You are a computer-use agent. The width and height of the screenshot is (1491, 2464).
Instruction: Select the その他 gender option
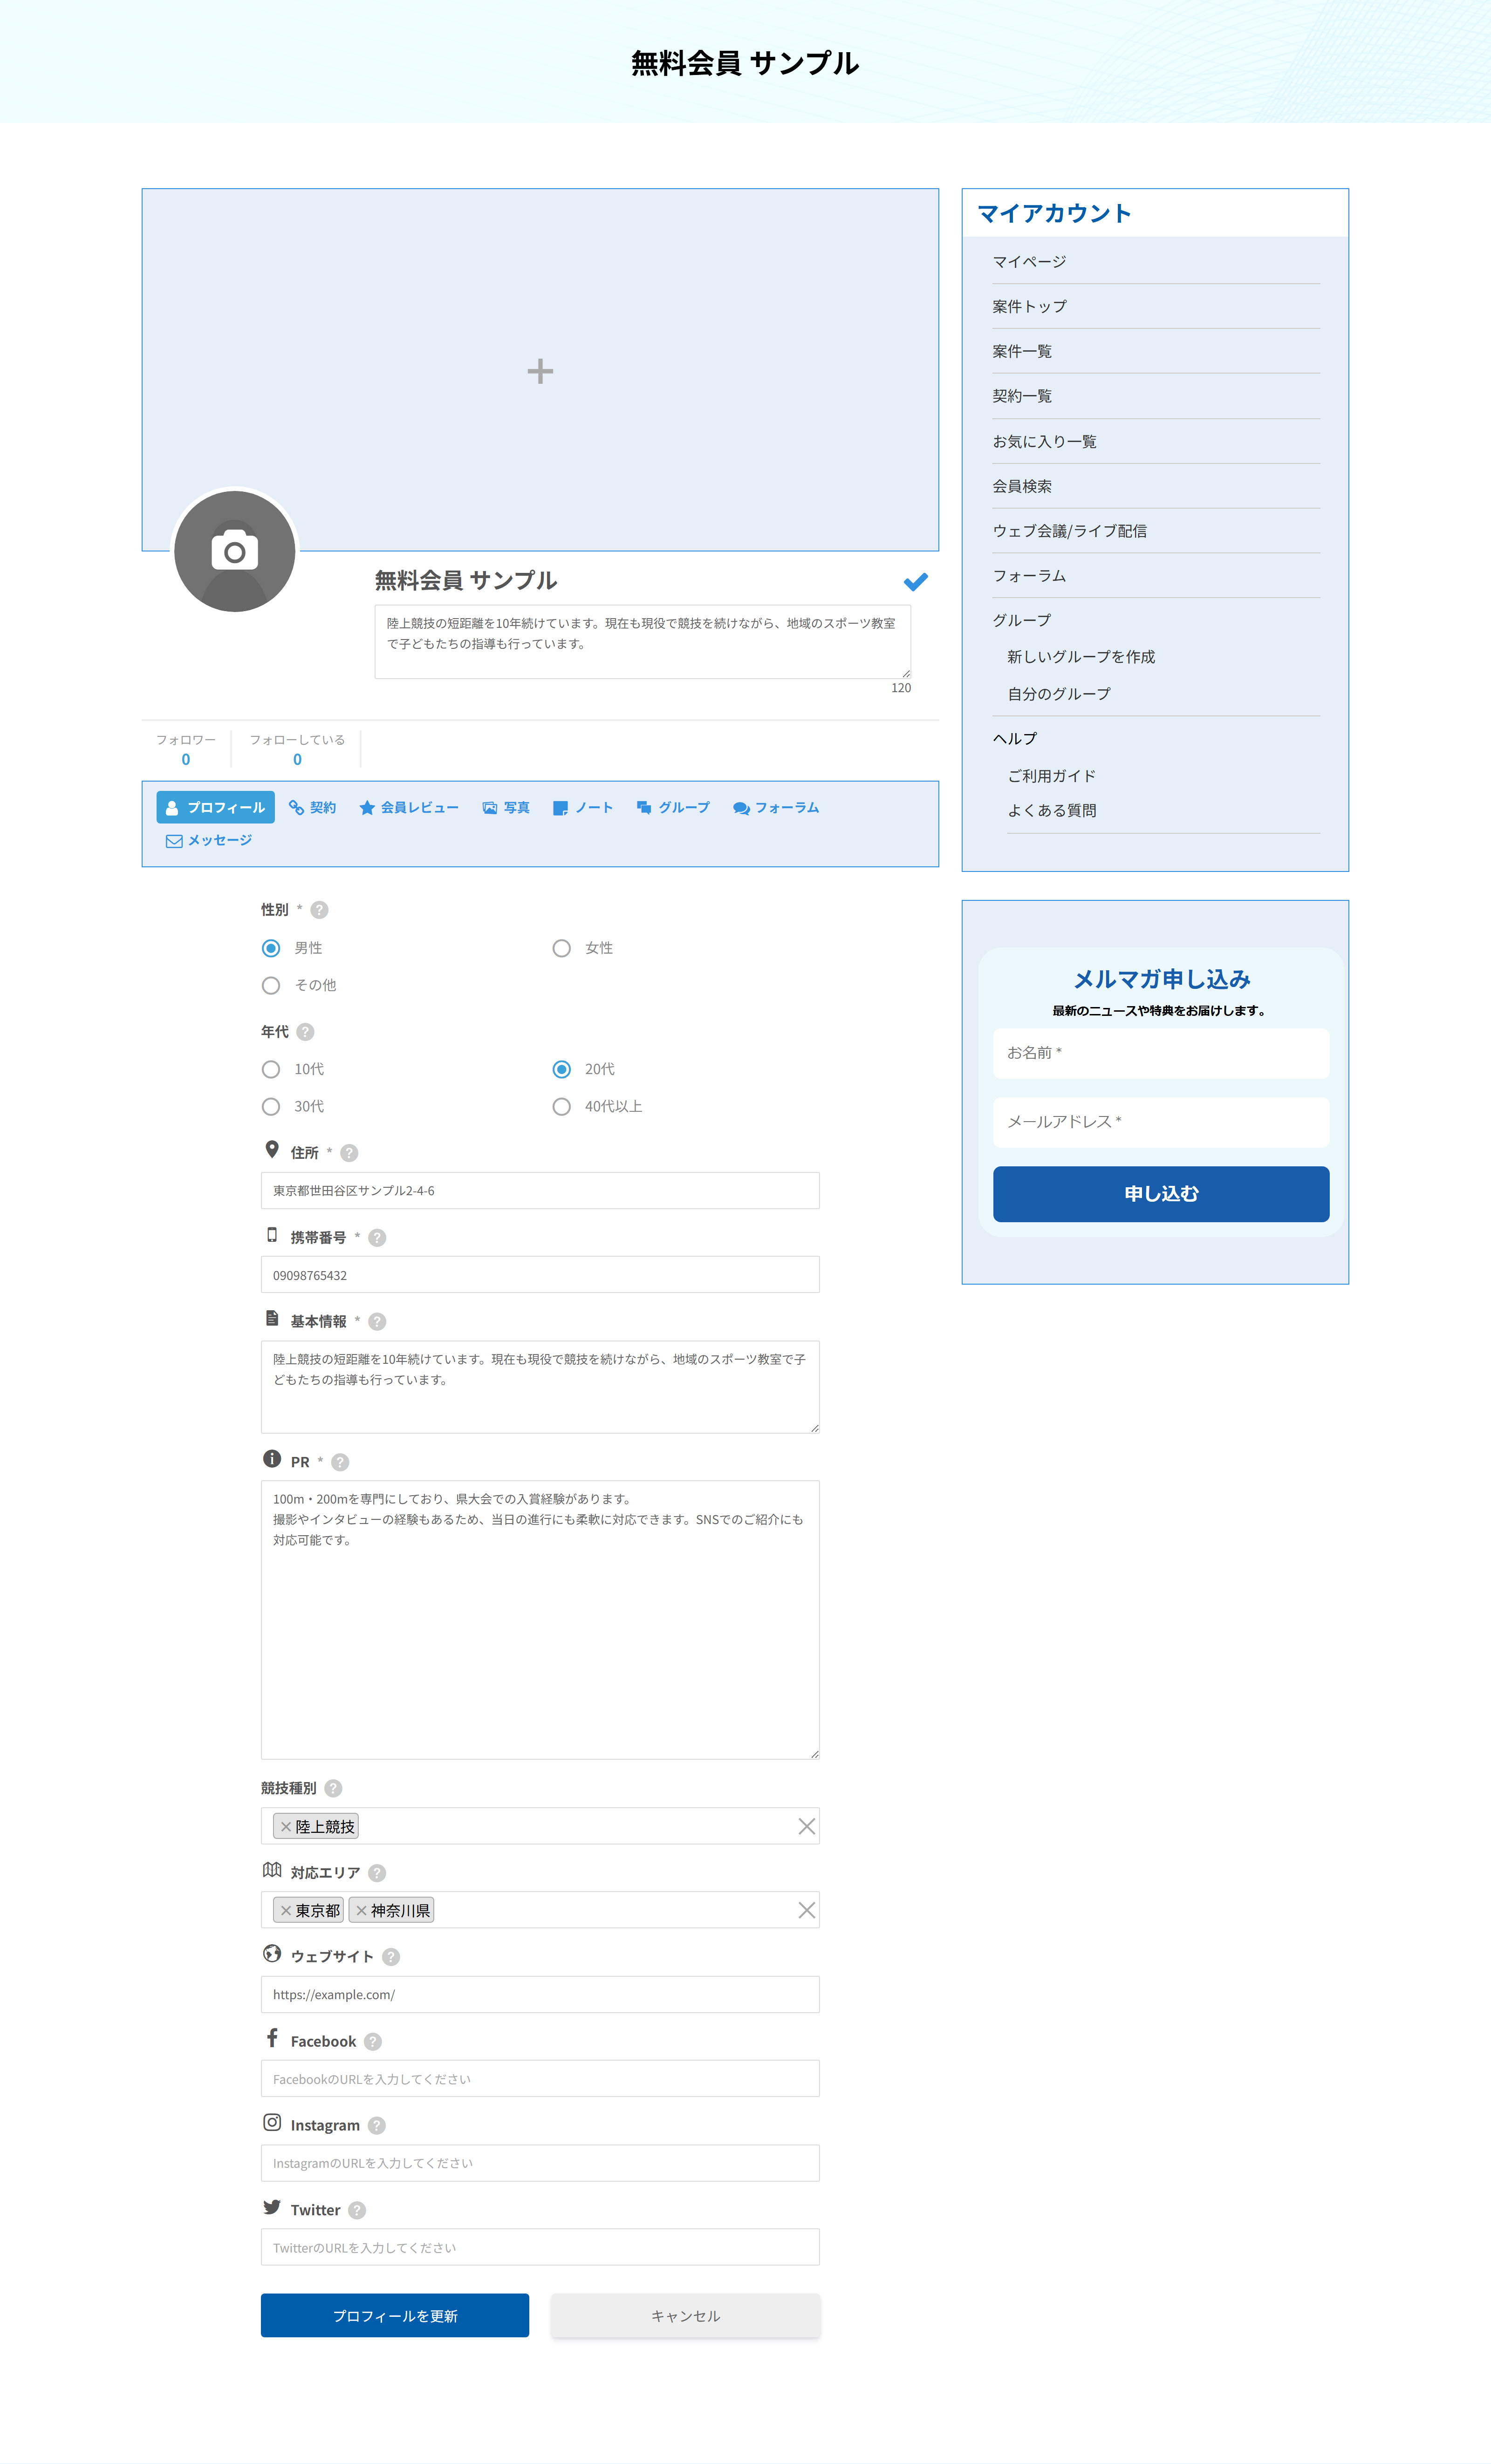point(271,986)
